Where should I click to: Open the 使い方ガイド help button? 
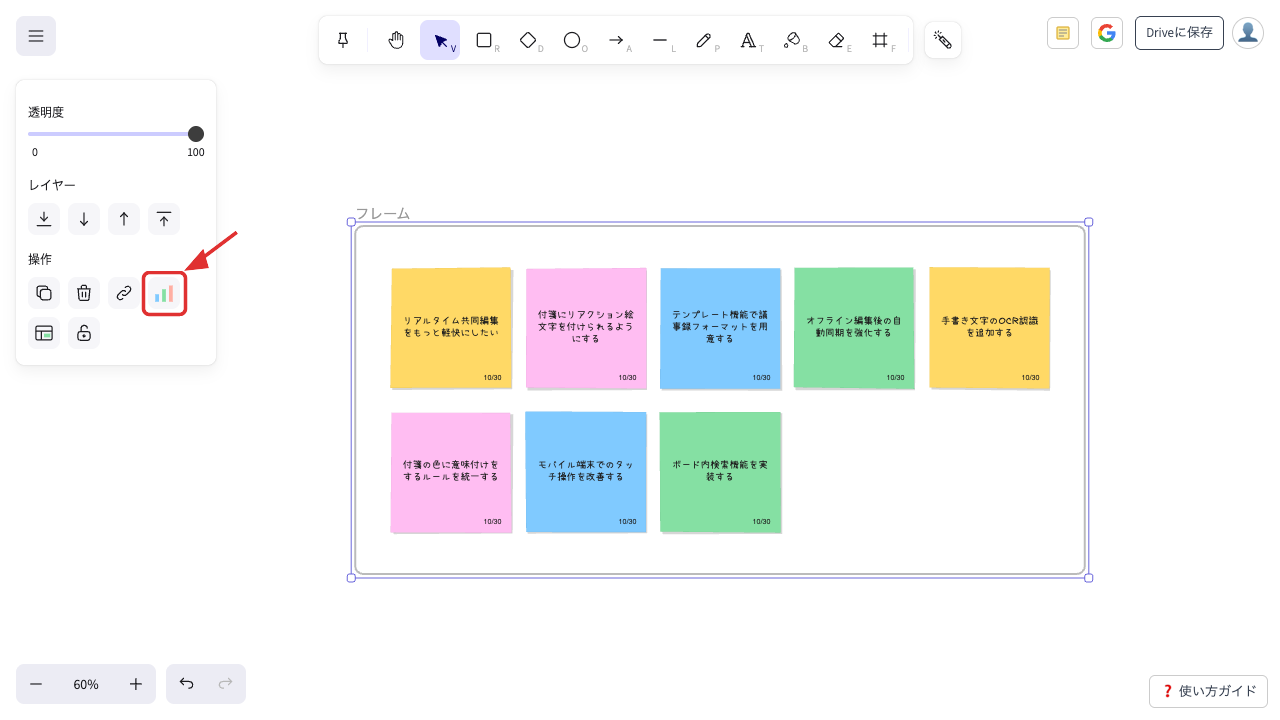click(1208, 691)
